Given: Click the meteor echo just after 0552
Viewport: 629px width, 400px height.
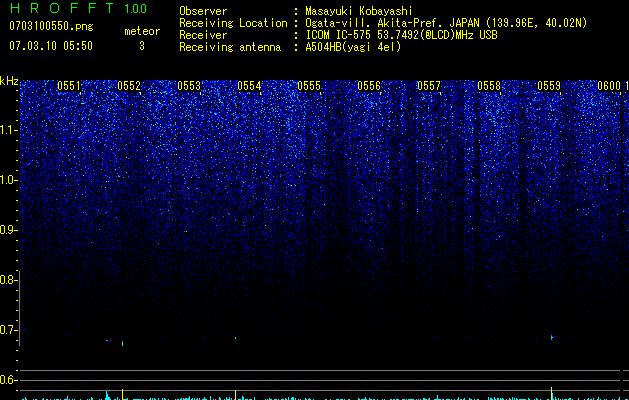Looking at the screenshot, I should click(x=122, y=343).
